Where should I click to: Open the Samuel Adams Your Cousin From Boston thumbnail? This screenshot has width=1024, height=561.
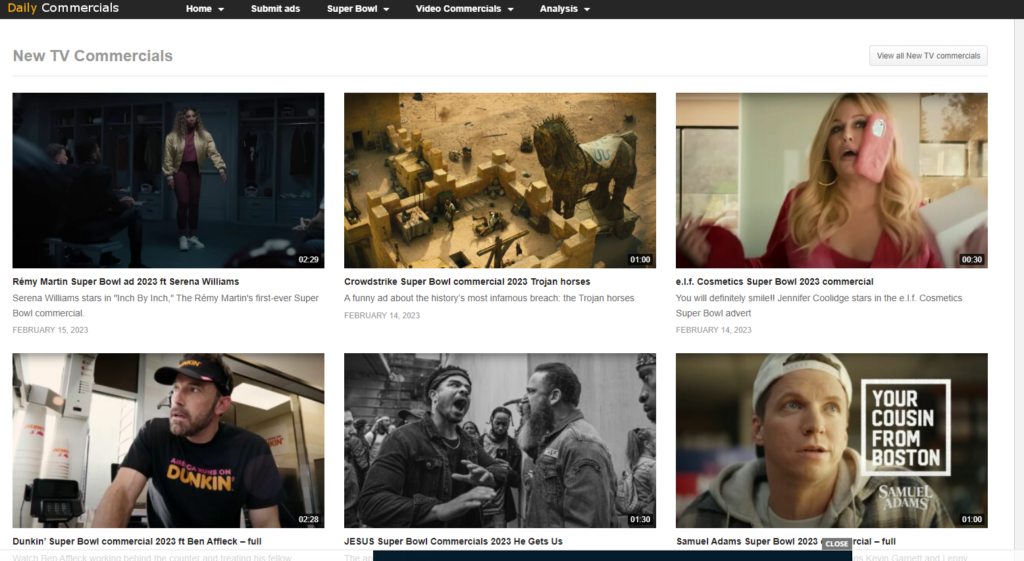click(x=831, y=440)
